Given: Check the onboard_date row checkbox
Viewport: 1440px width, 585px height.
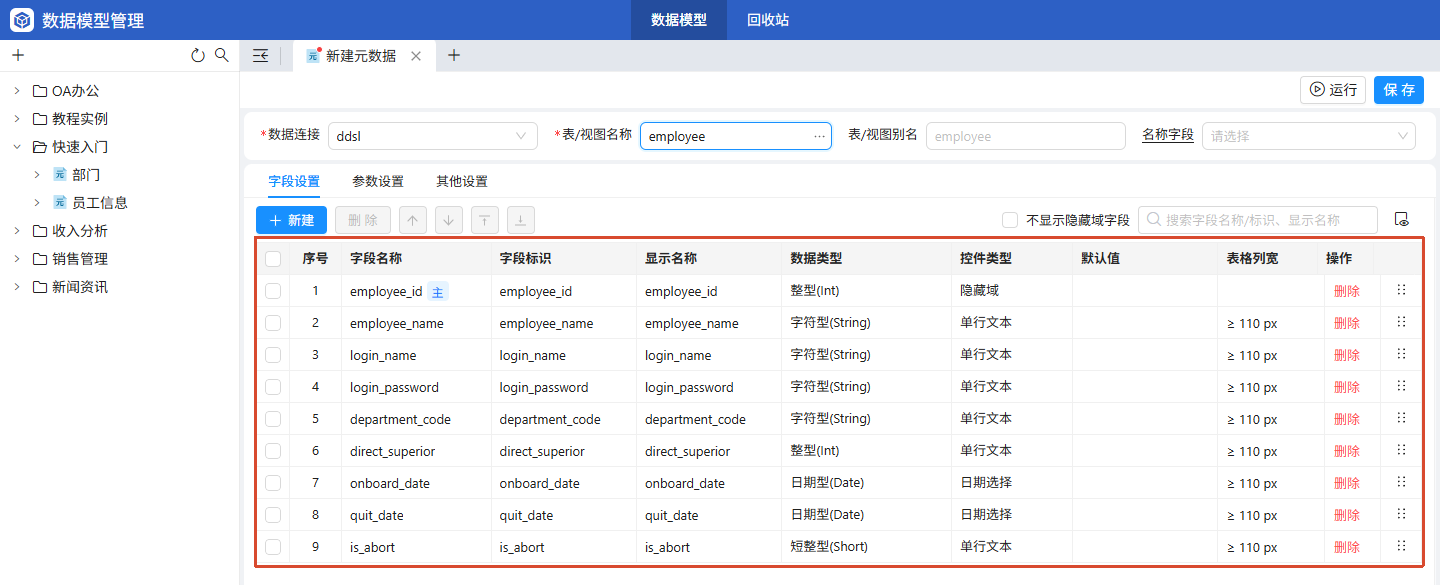Looking at the screenshot, I should click(x=273, y=483).
